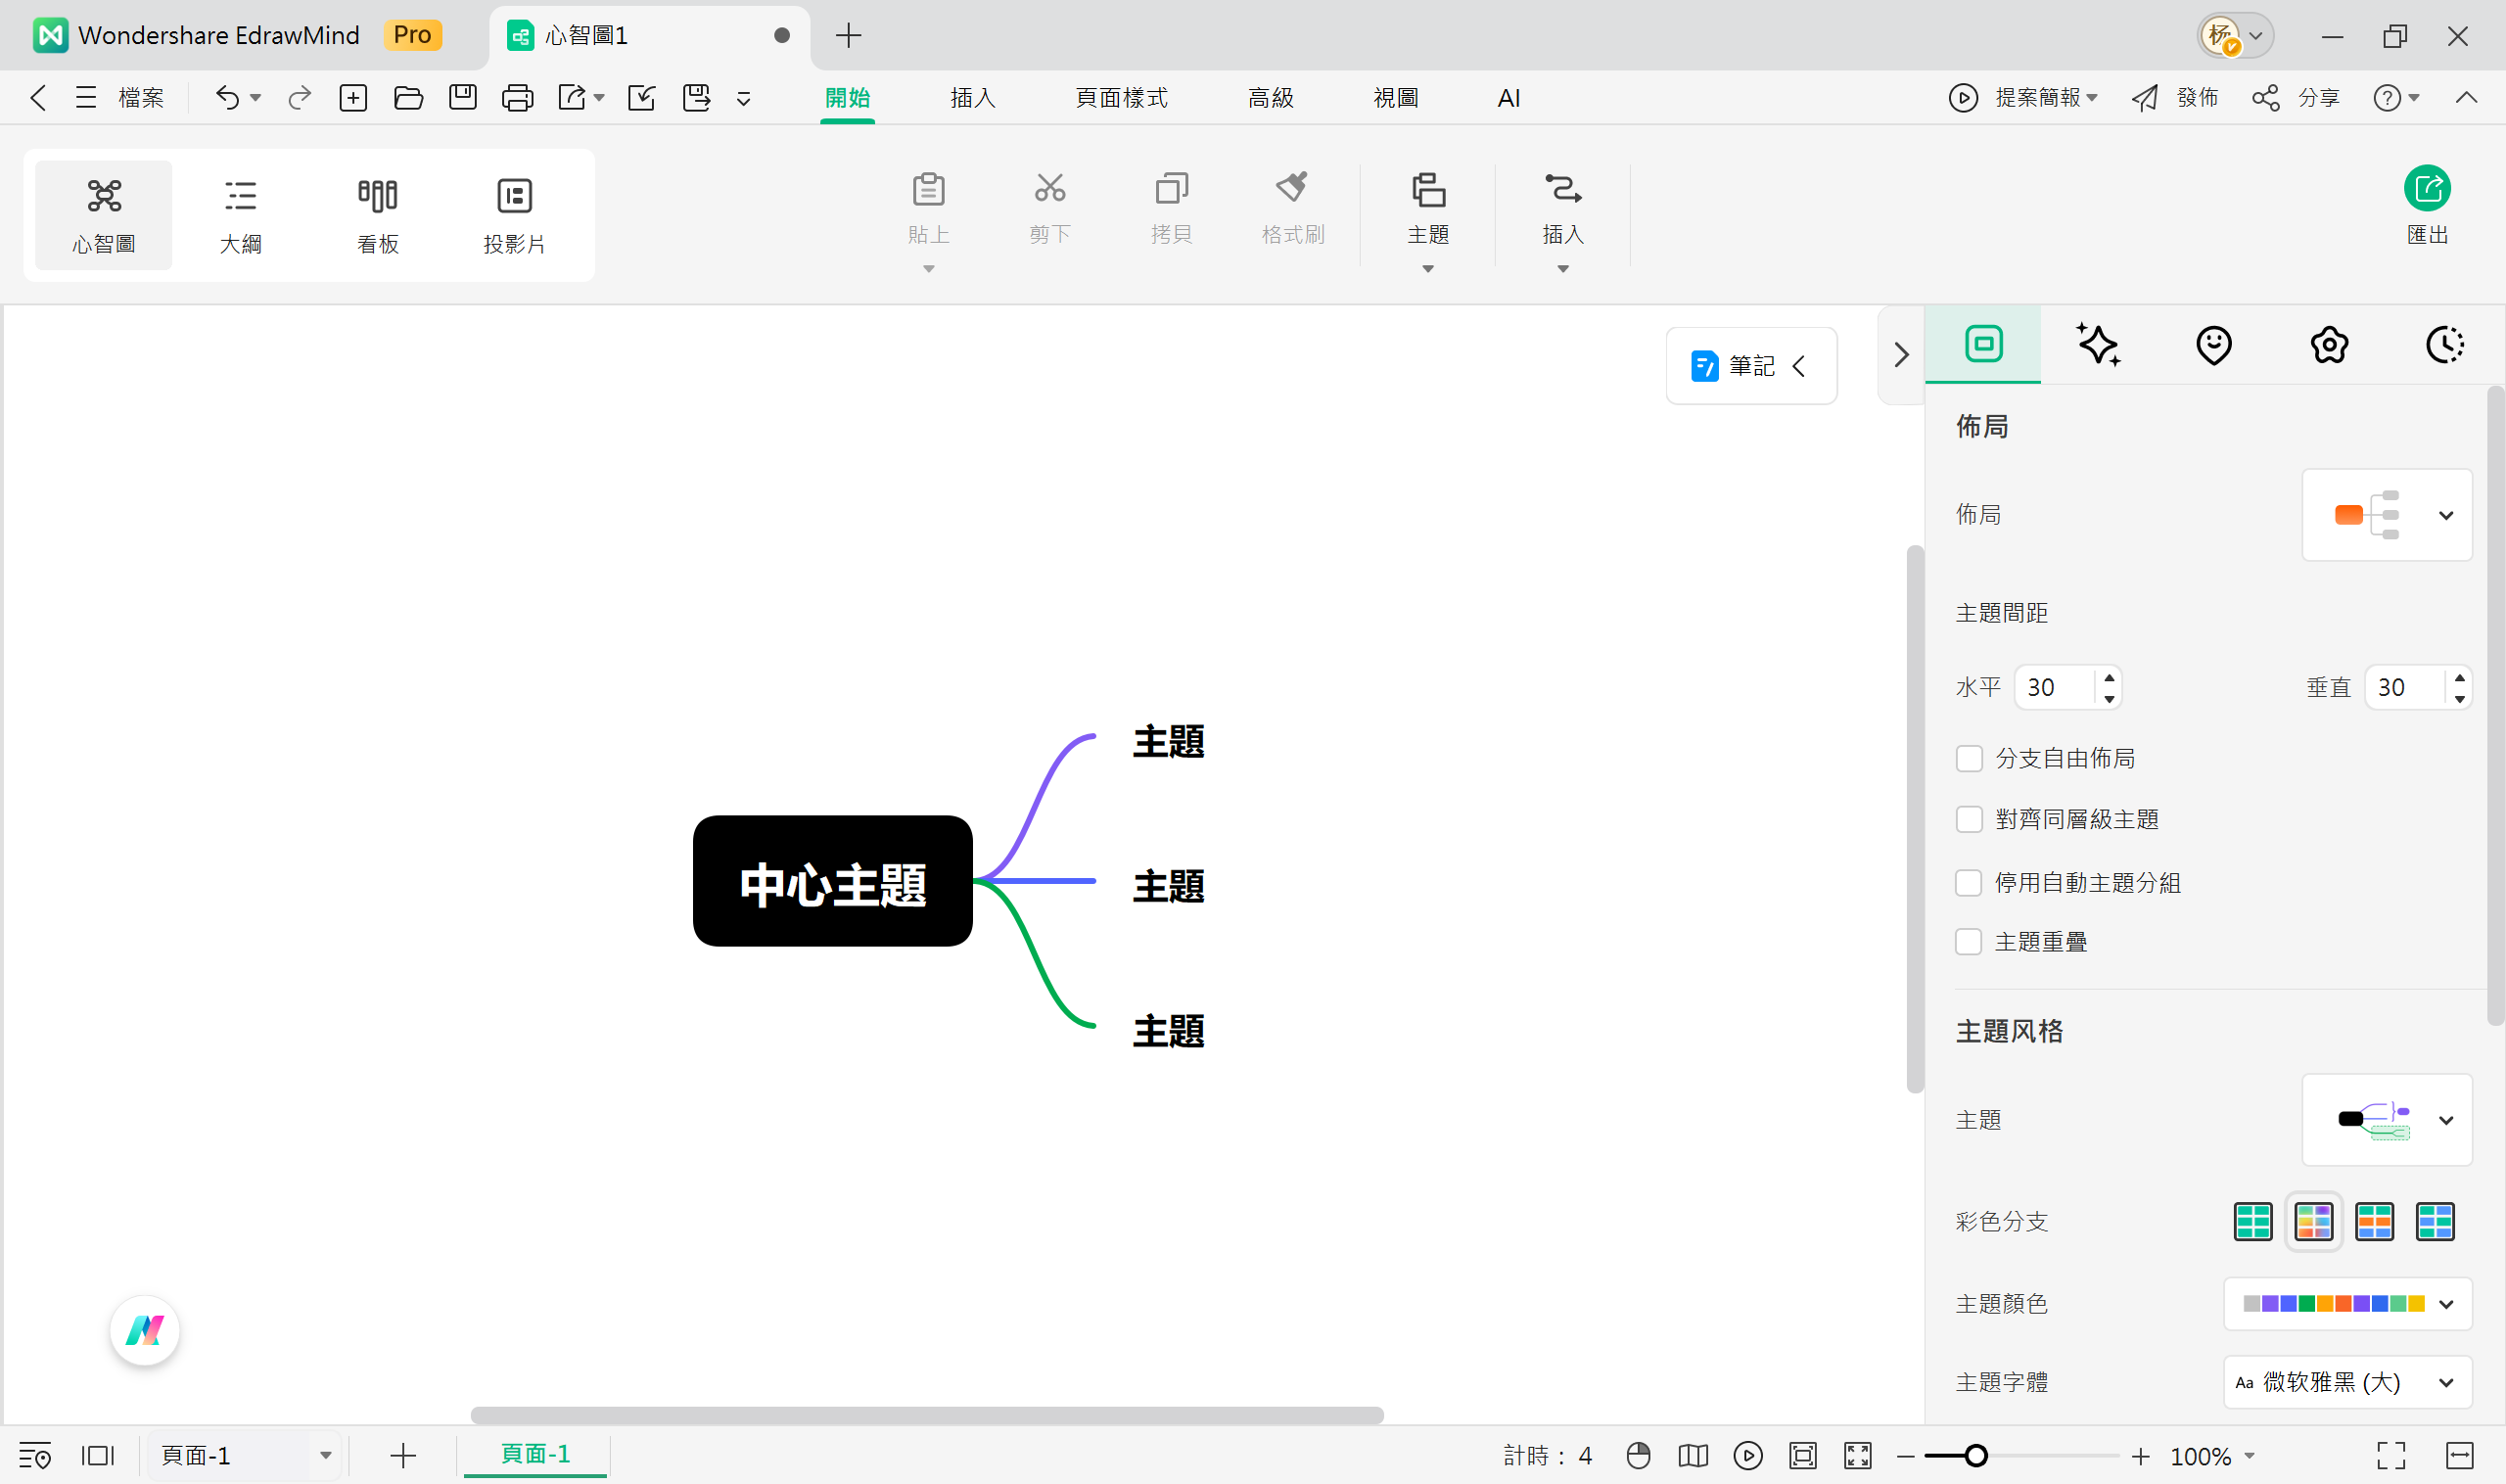Open the AI sparkle panel on the right

2097,344
